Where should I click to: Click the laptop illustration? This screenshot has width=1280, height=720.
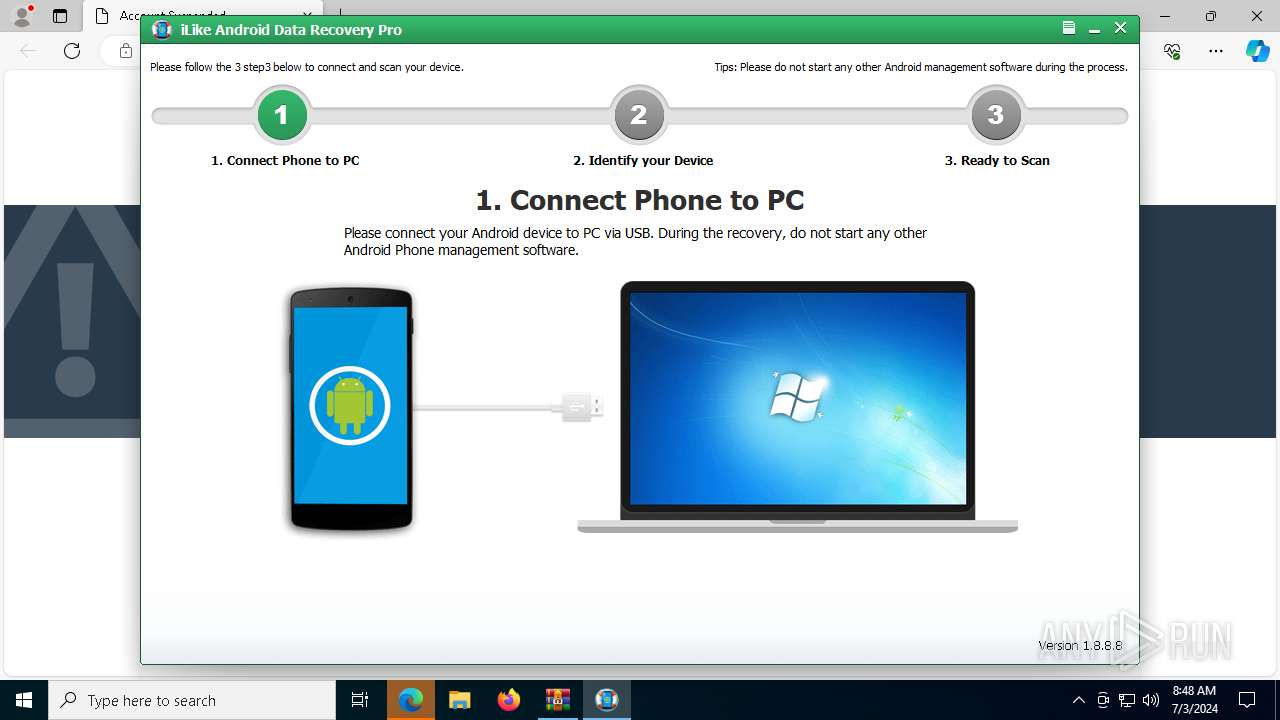[797, 407]
